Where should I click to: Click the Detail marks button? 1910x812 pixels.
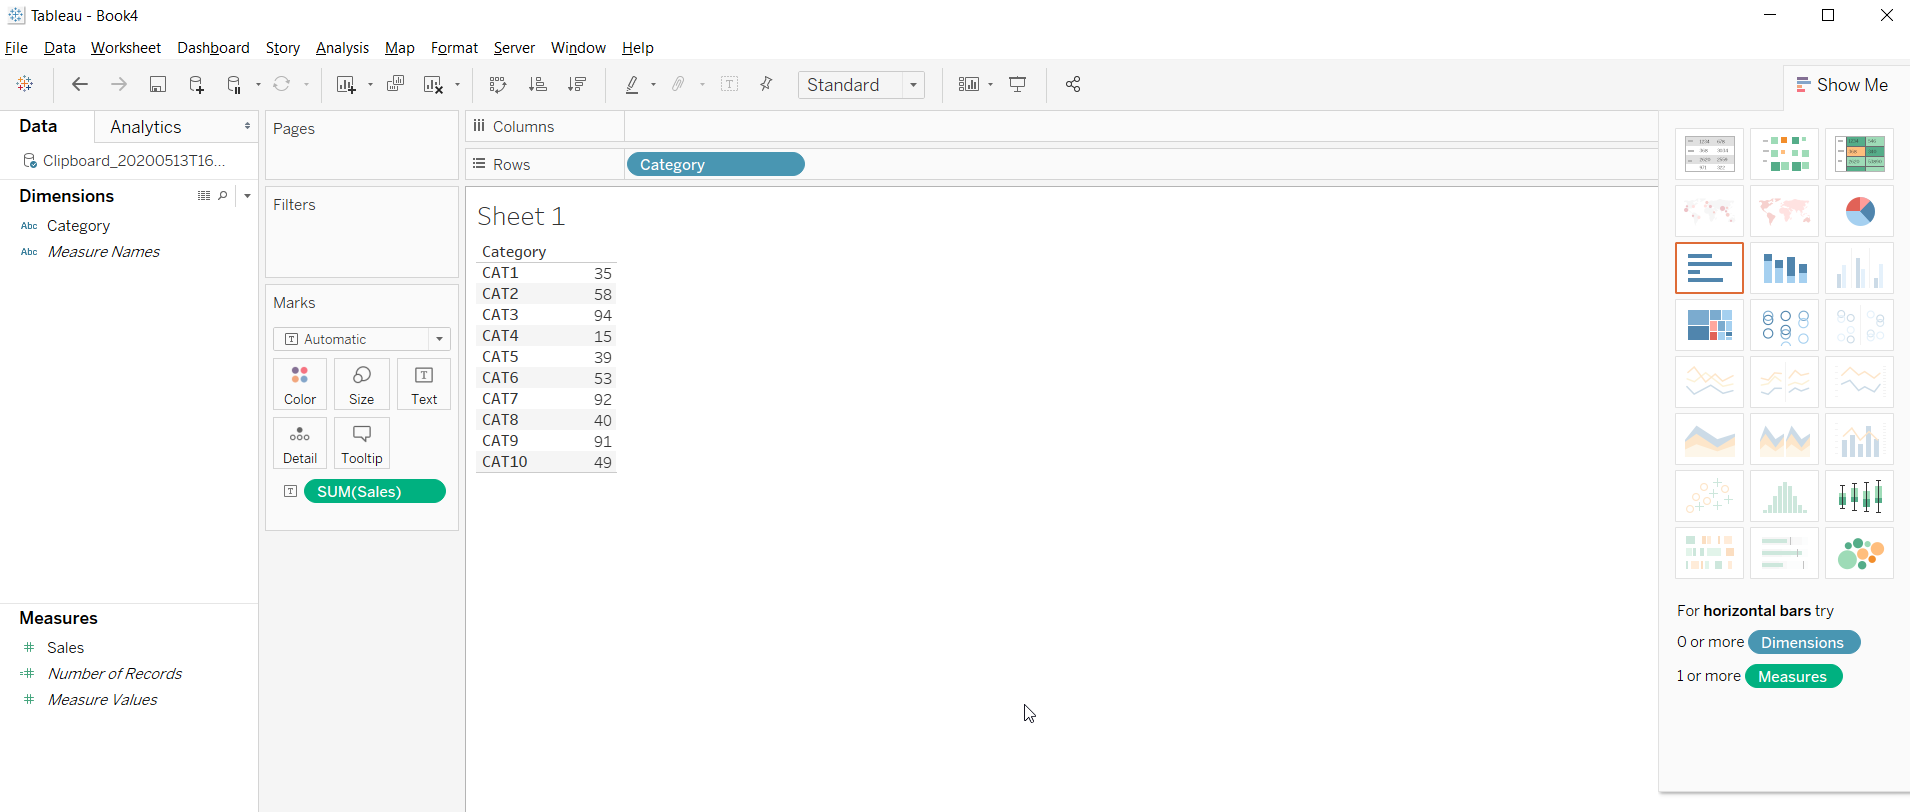[300, 444]
